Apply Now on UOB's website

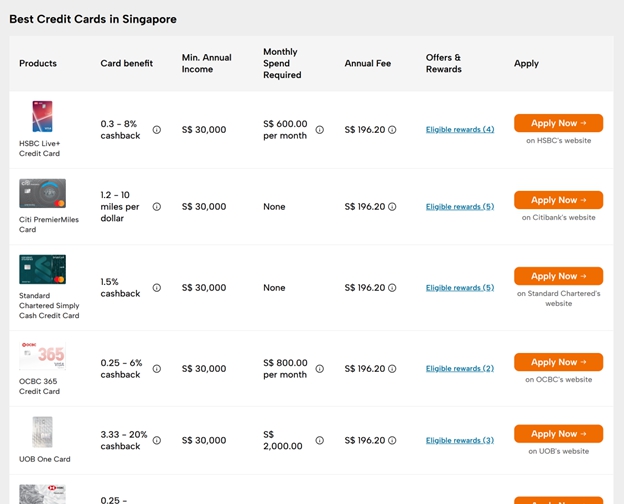click(x=558, y=434)
